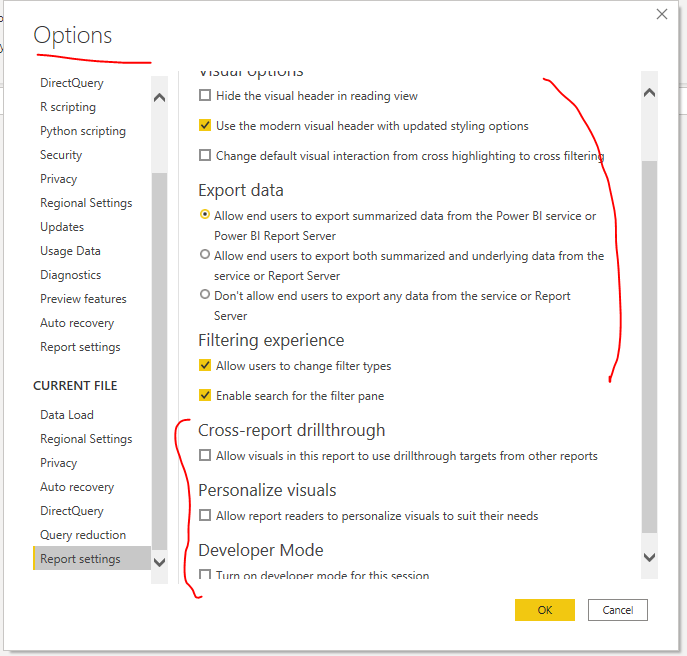This screenshot has width=687, height=656.
Task: Open Regional Settings under Current File
Action: click(86, 439)
